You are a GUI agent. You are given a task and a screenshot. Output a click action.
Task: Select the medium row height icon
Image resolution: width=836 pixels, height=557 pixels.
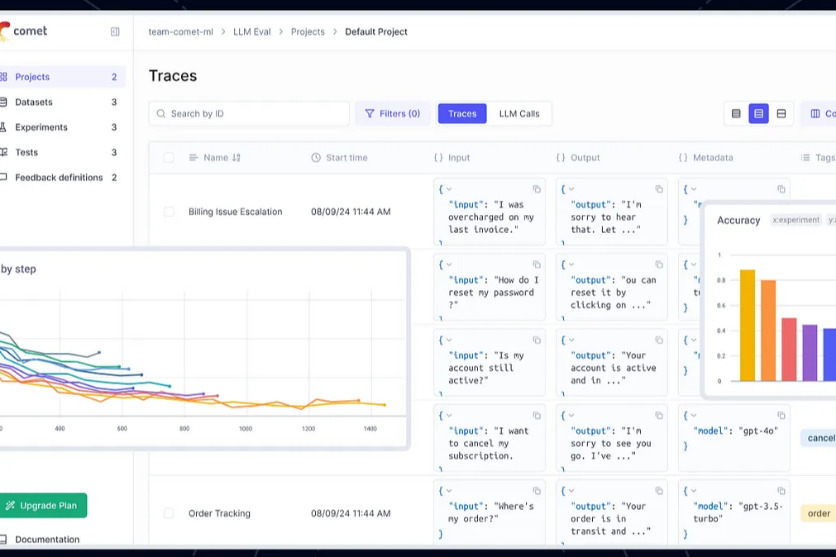point(759,114)
